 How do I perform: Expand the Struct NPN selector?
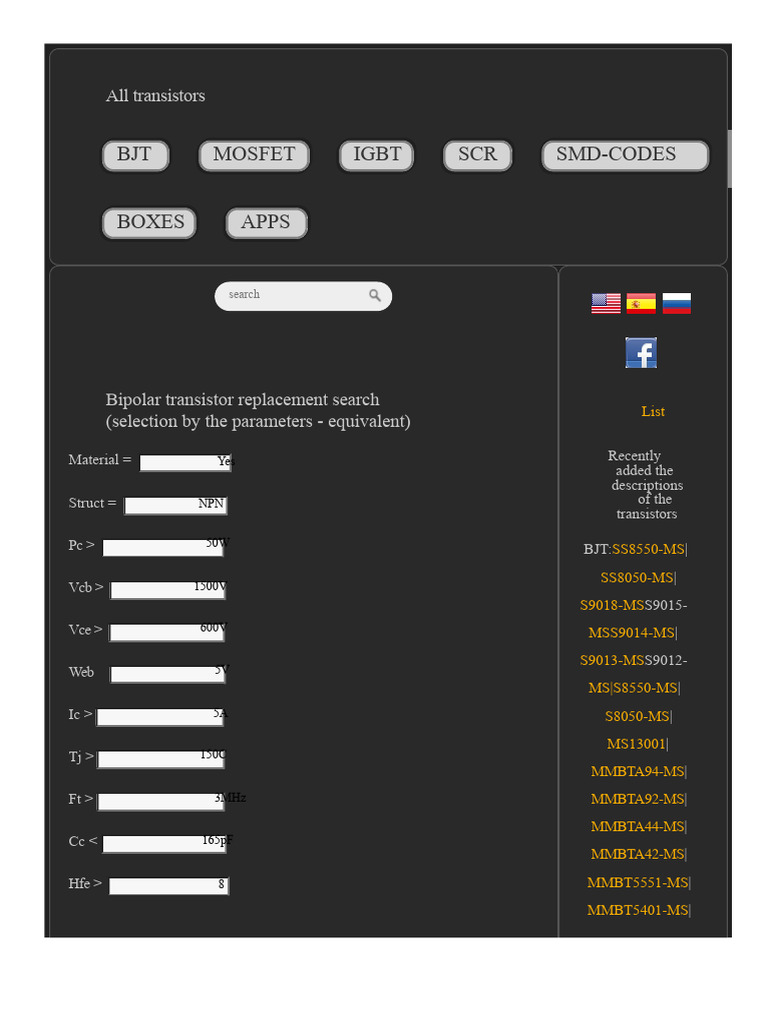tap(175, 506)
